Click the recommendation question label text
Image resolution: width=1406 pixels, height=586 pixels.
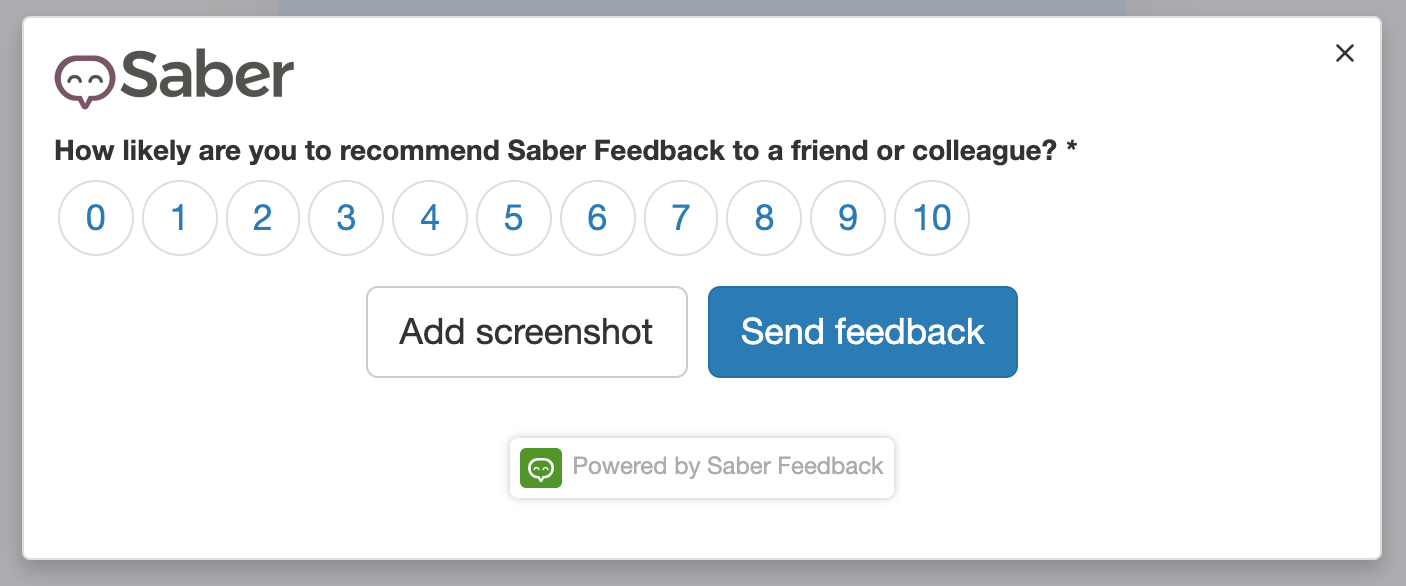pyautogui.click(x=555, y=151)
